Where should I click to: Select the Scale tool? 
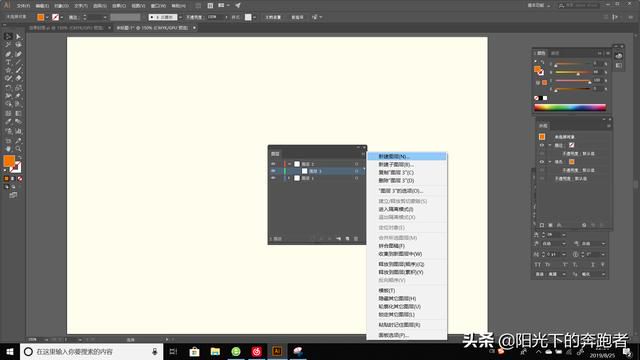tap(18, 87)
